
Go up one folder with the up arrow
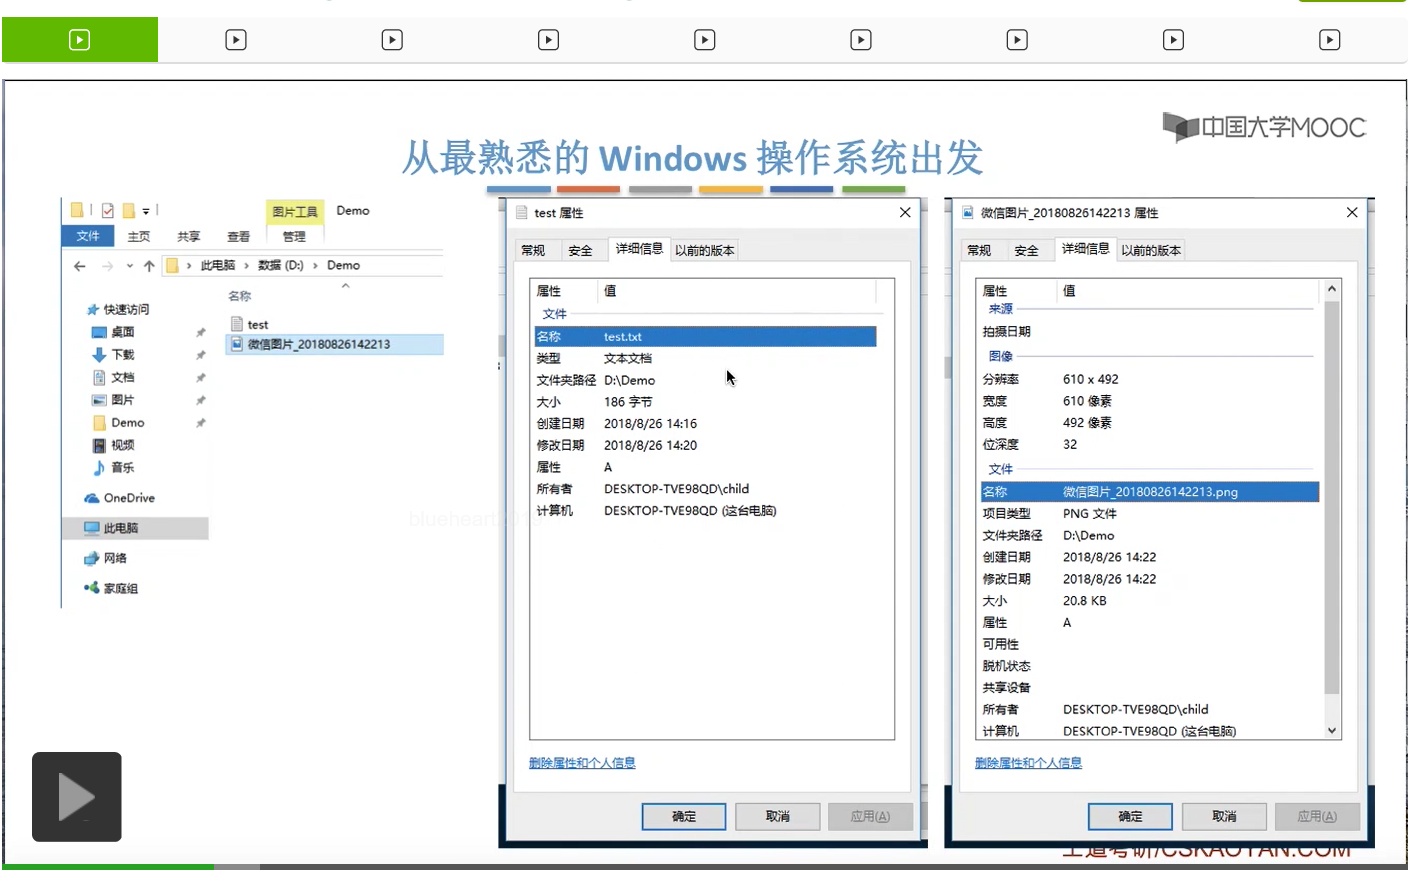pyautogui.click(x=149, y=266)
